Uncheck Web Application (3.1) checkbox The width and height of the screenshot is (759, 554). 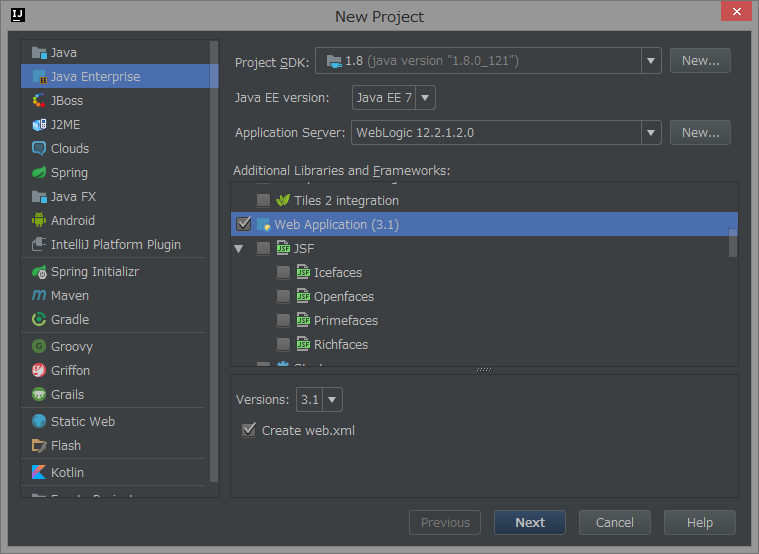click(243, 224)
